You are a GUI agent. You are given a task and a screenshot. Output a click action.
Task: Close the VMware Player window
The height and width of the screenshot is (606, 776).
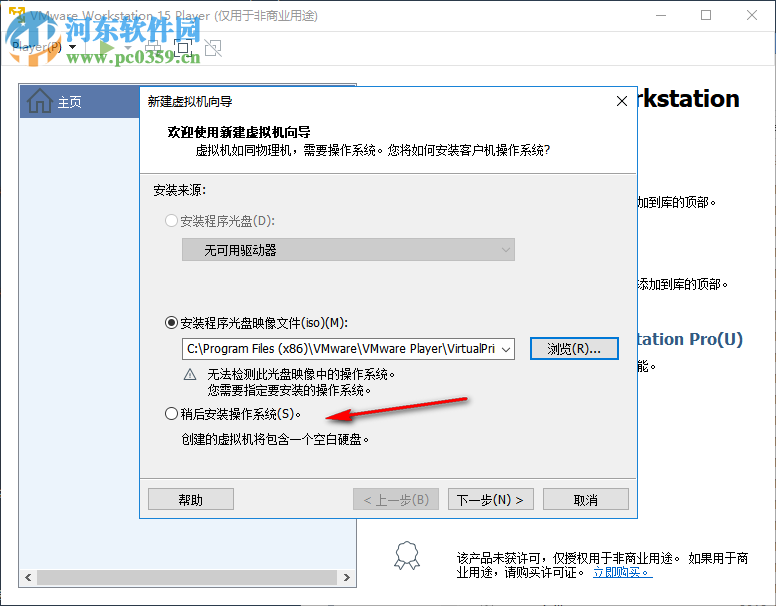(x=752, y=15)
